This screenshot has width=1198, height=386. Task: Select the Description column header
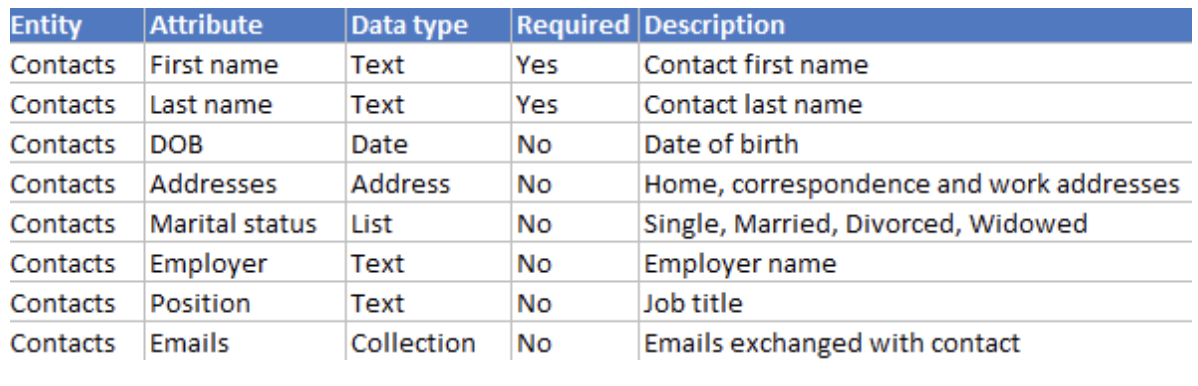click(x=915, y=26)
